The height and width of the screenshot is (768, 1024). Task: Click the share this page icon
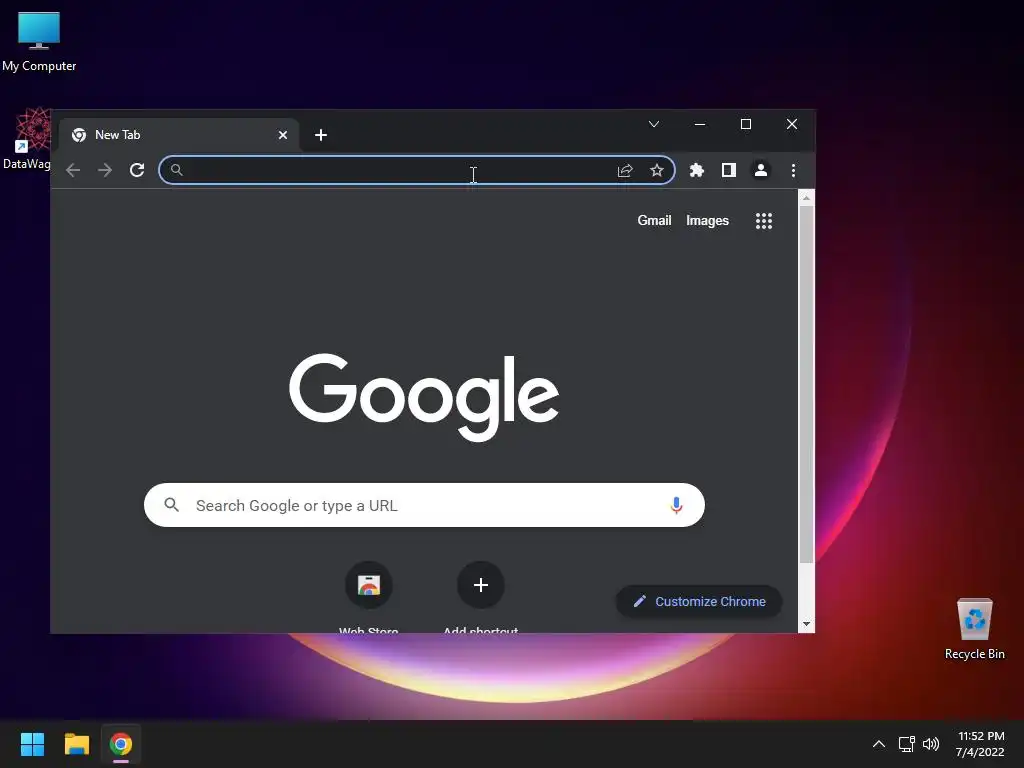click(x=625, y=170)
